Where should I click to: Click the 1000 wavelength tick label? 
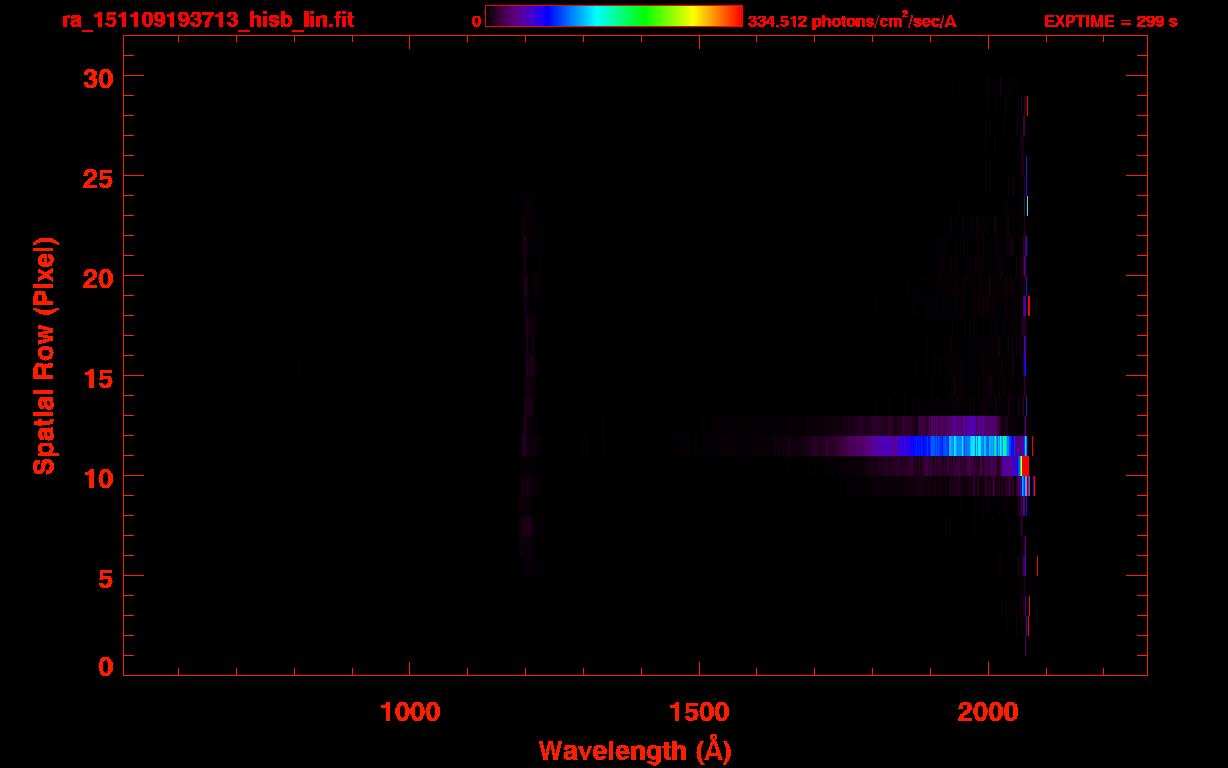[410, 711]
